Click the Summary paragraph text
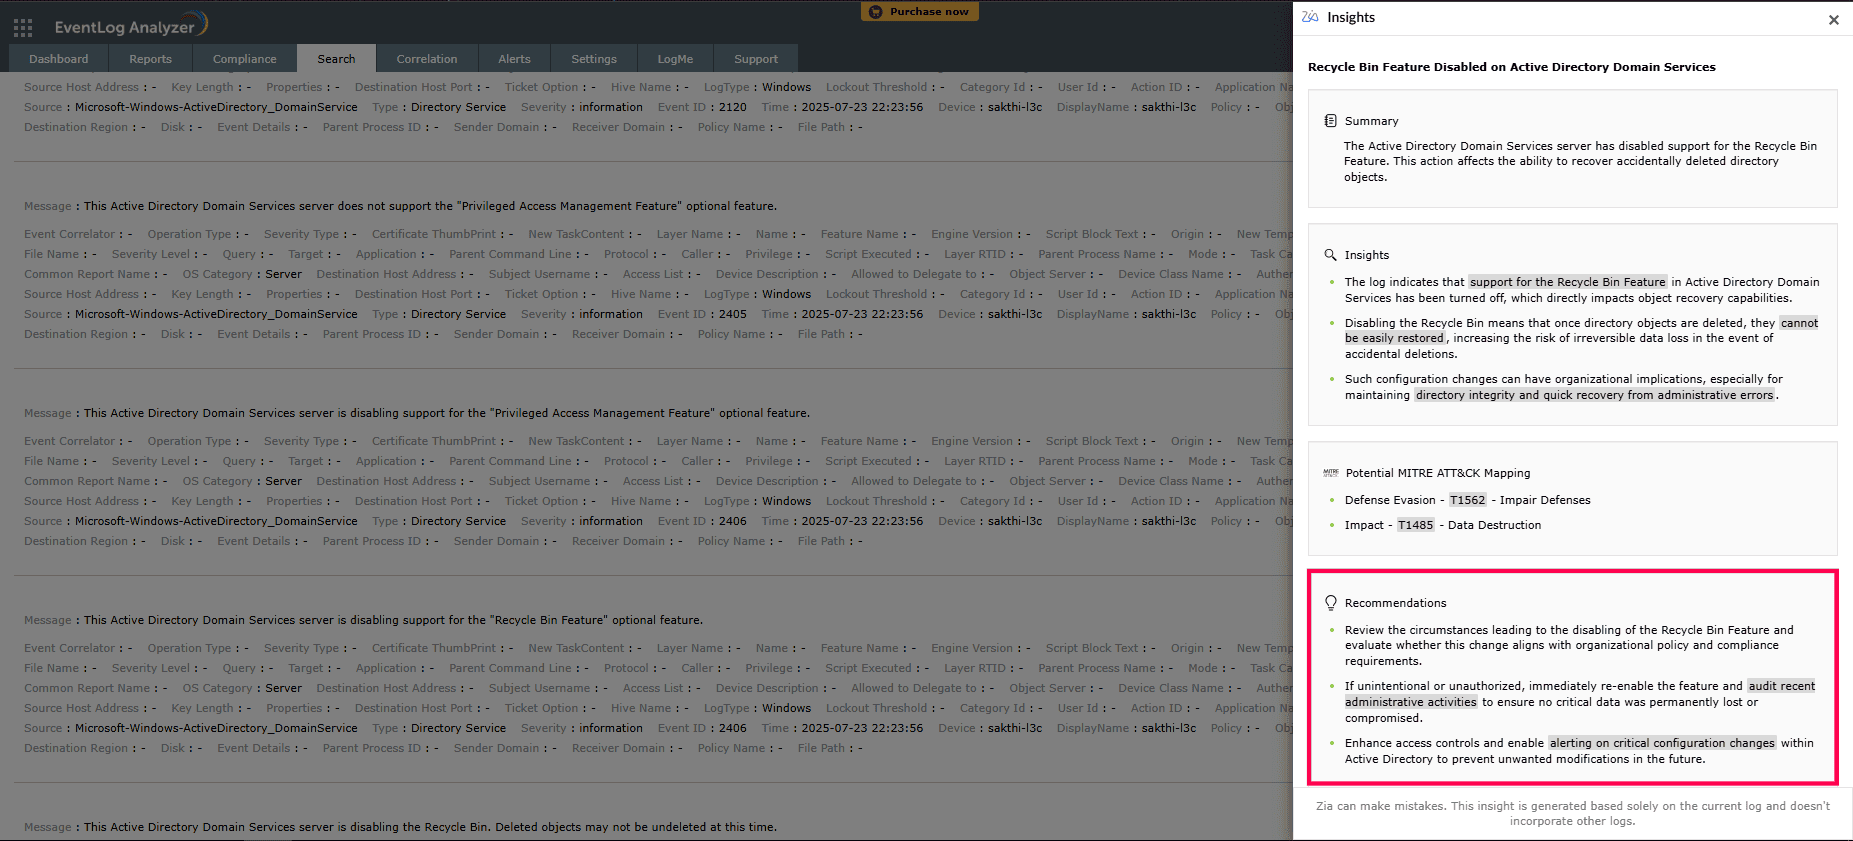Viewport: 1853px width, 841px height. 1580,161
